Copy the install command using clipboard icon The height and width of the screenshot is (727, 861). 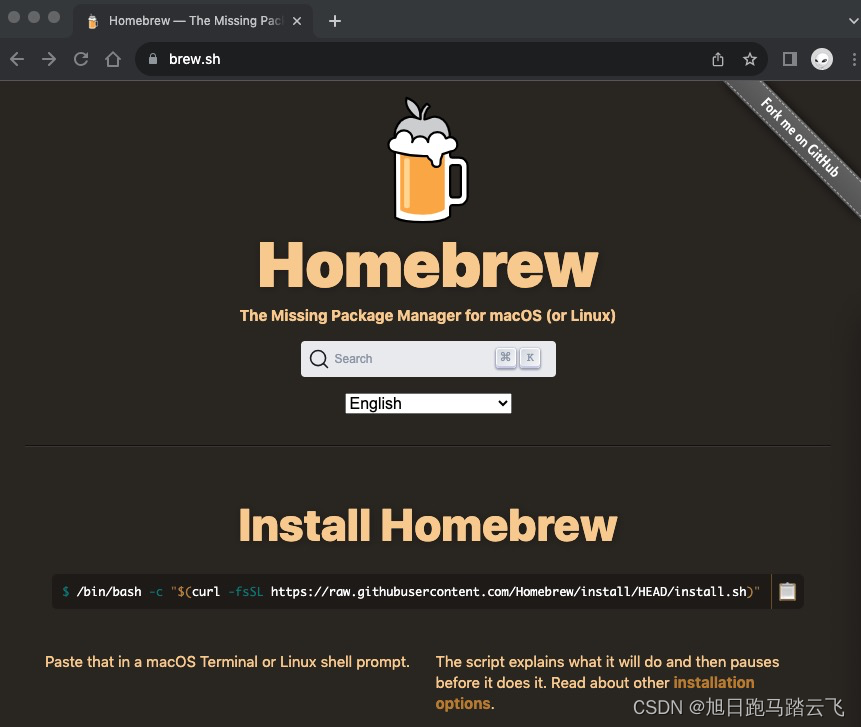pos(787,591)
